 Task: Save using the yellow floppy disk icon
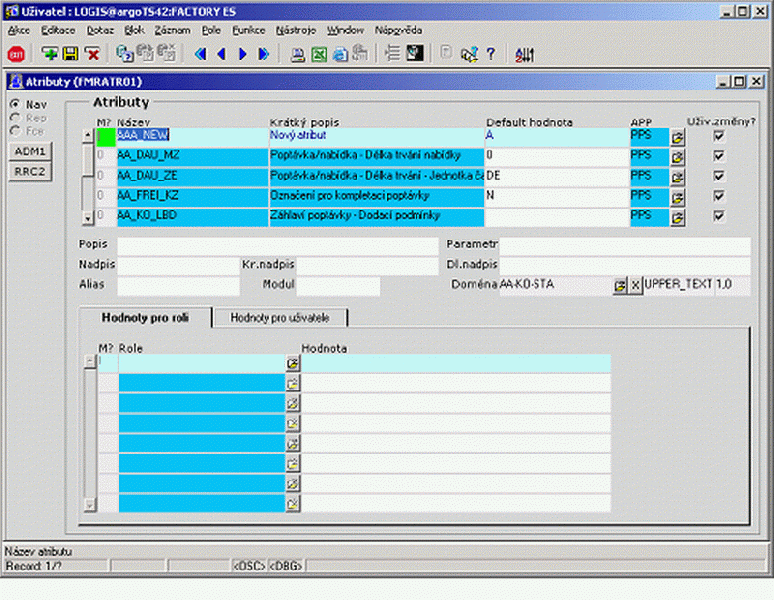70,53
